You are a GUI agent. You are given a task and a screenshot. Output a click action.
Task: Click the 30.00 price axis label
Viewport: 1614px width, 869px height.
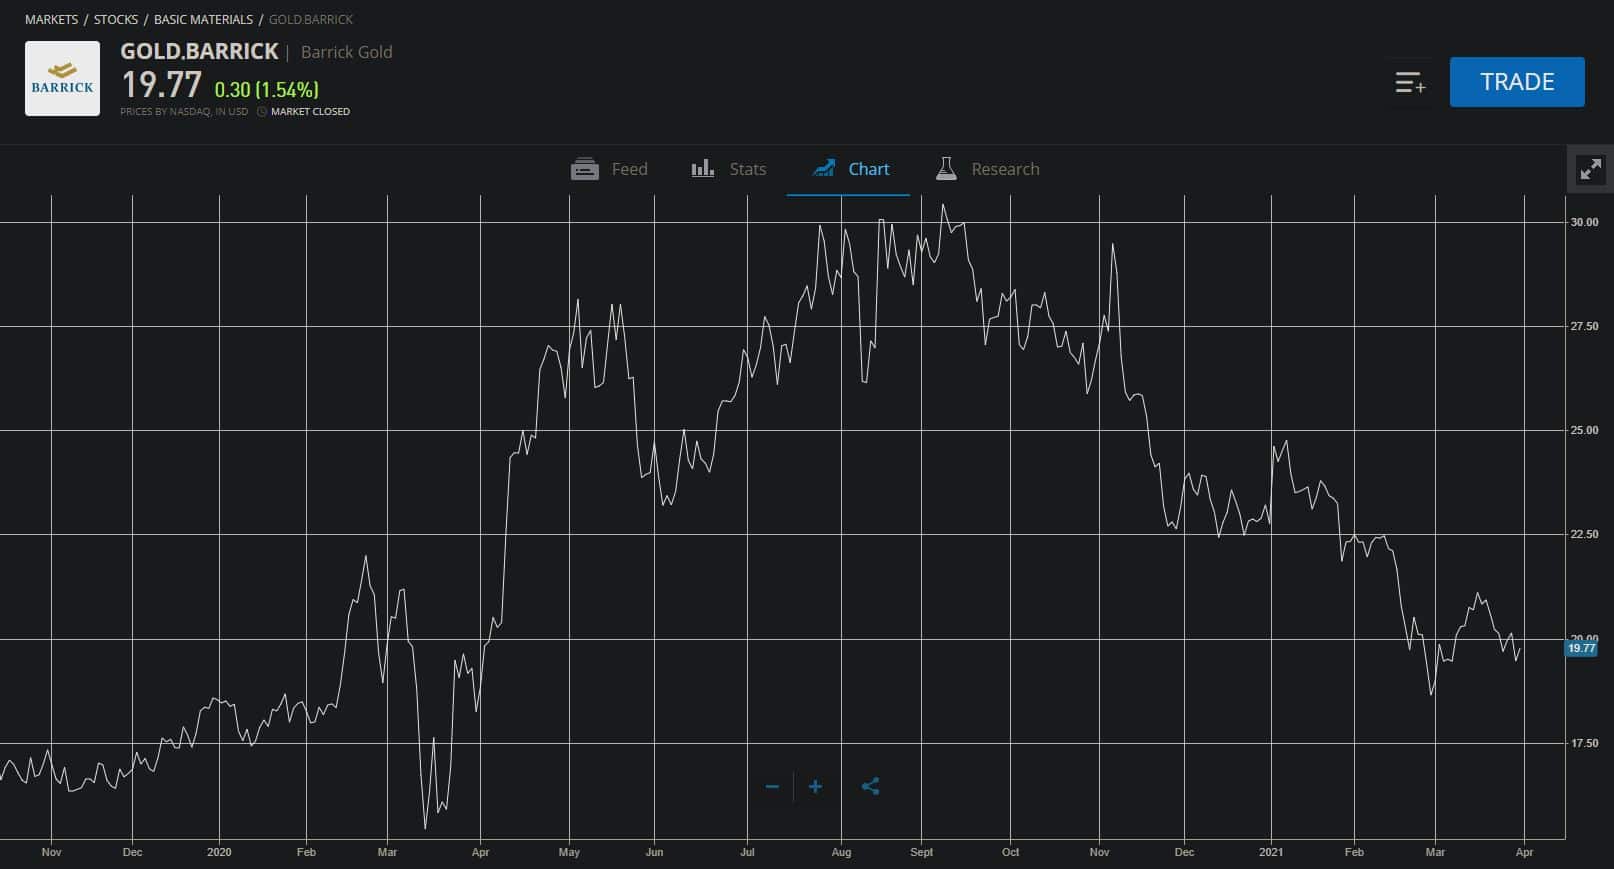point(1584,222)
